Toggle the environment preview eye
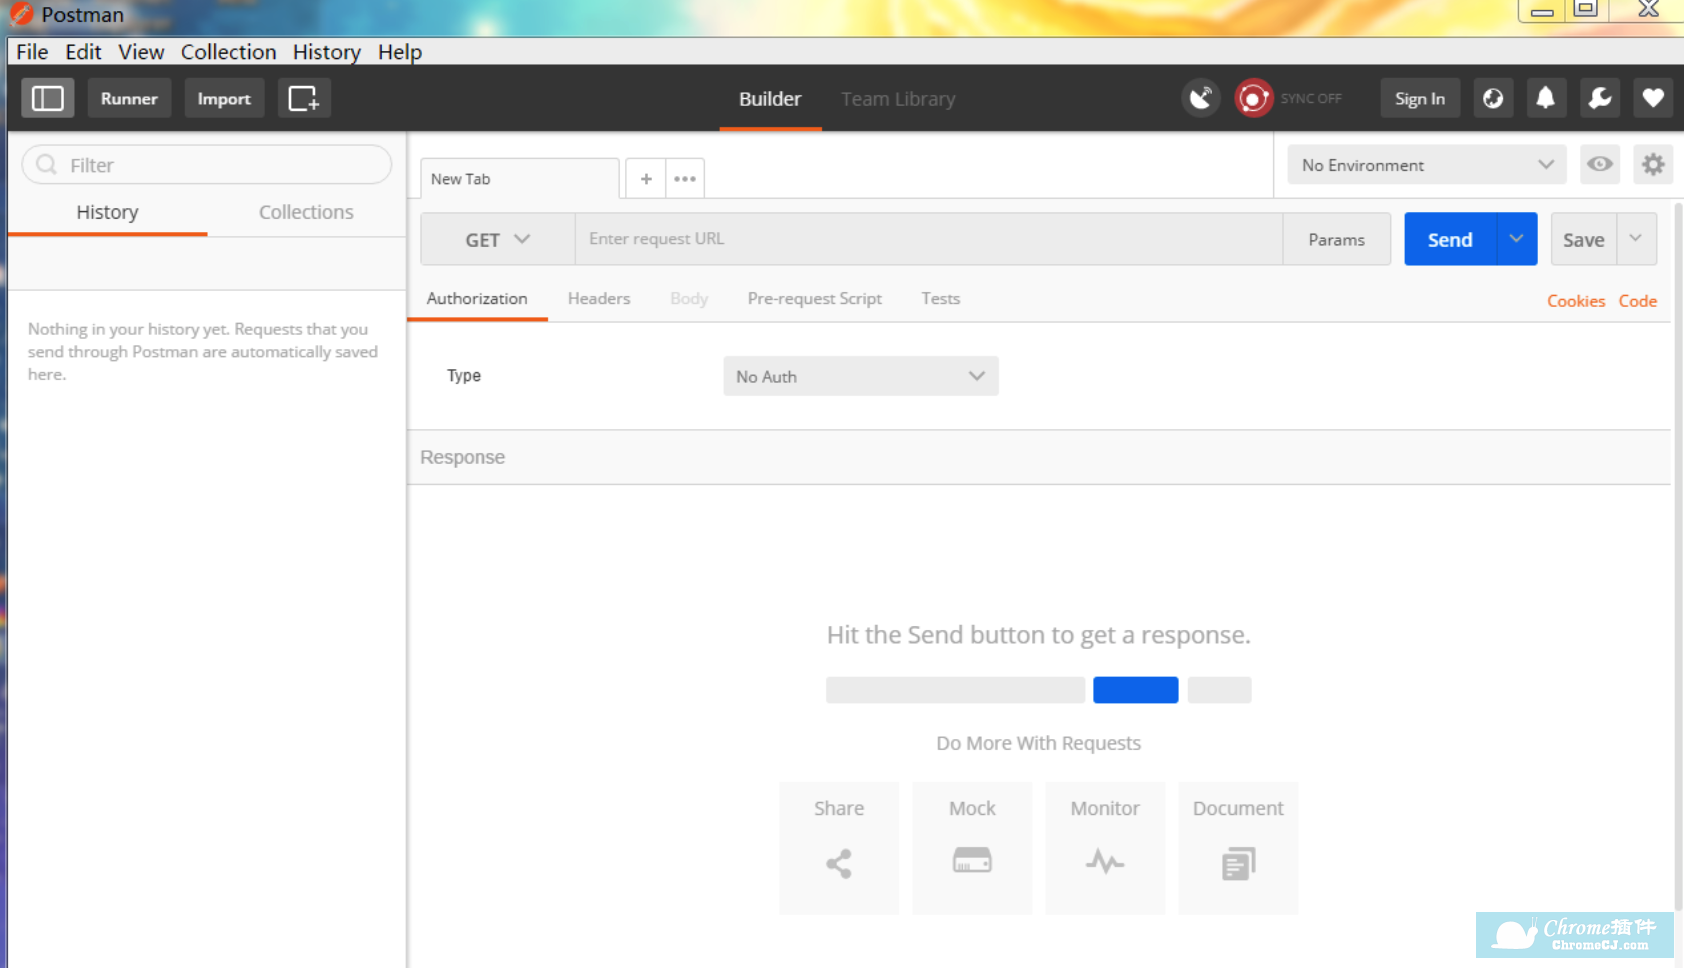This screenshot has height=968, width=1684. click(1599, 164)
